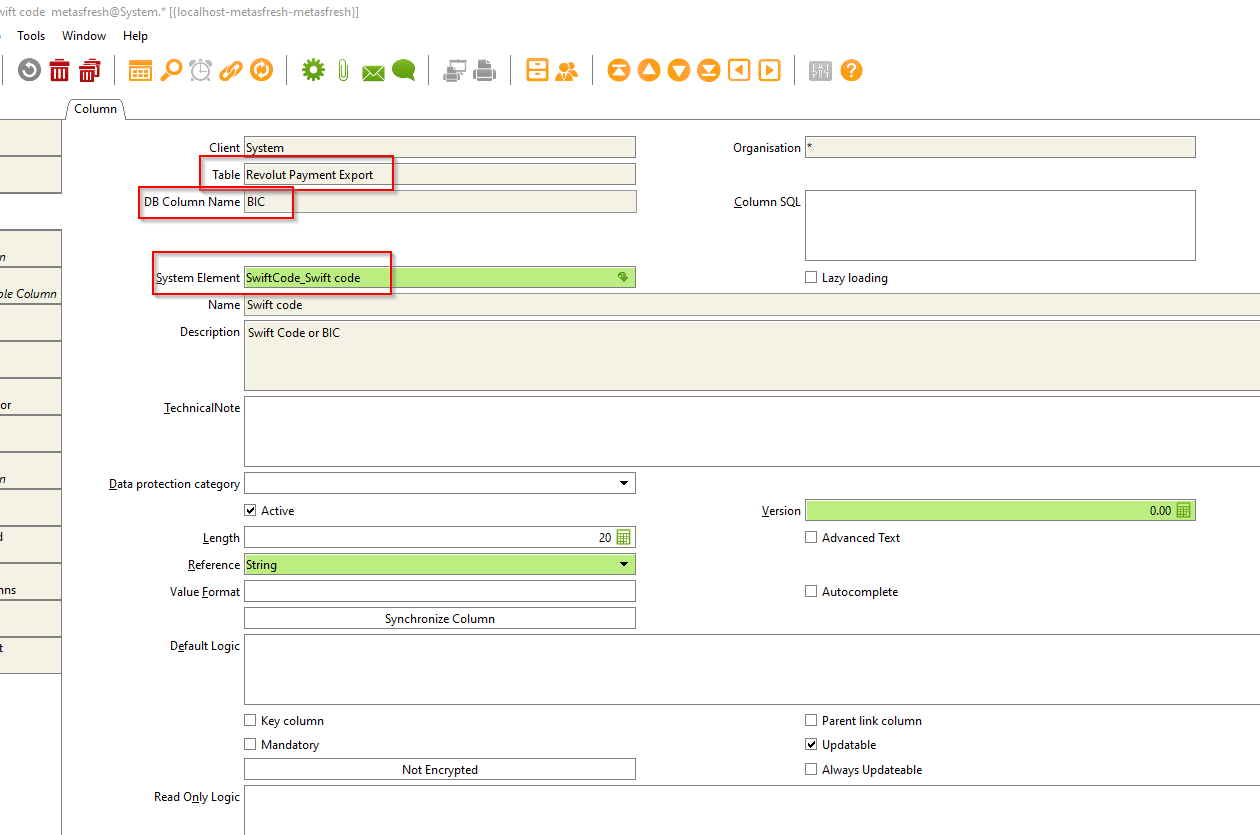Click the detail tab right-arrow icon
This screenshot has width=1260, height=835.
click(769, 70)
